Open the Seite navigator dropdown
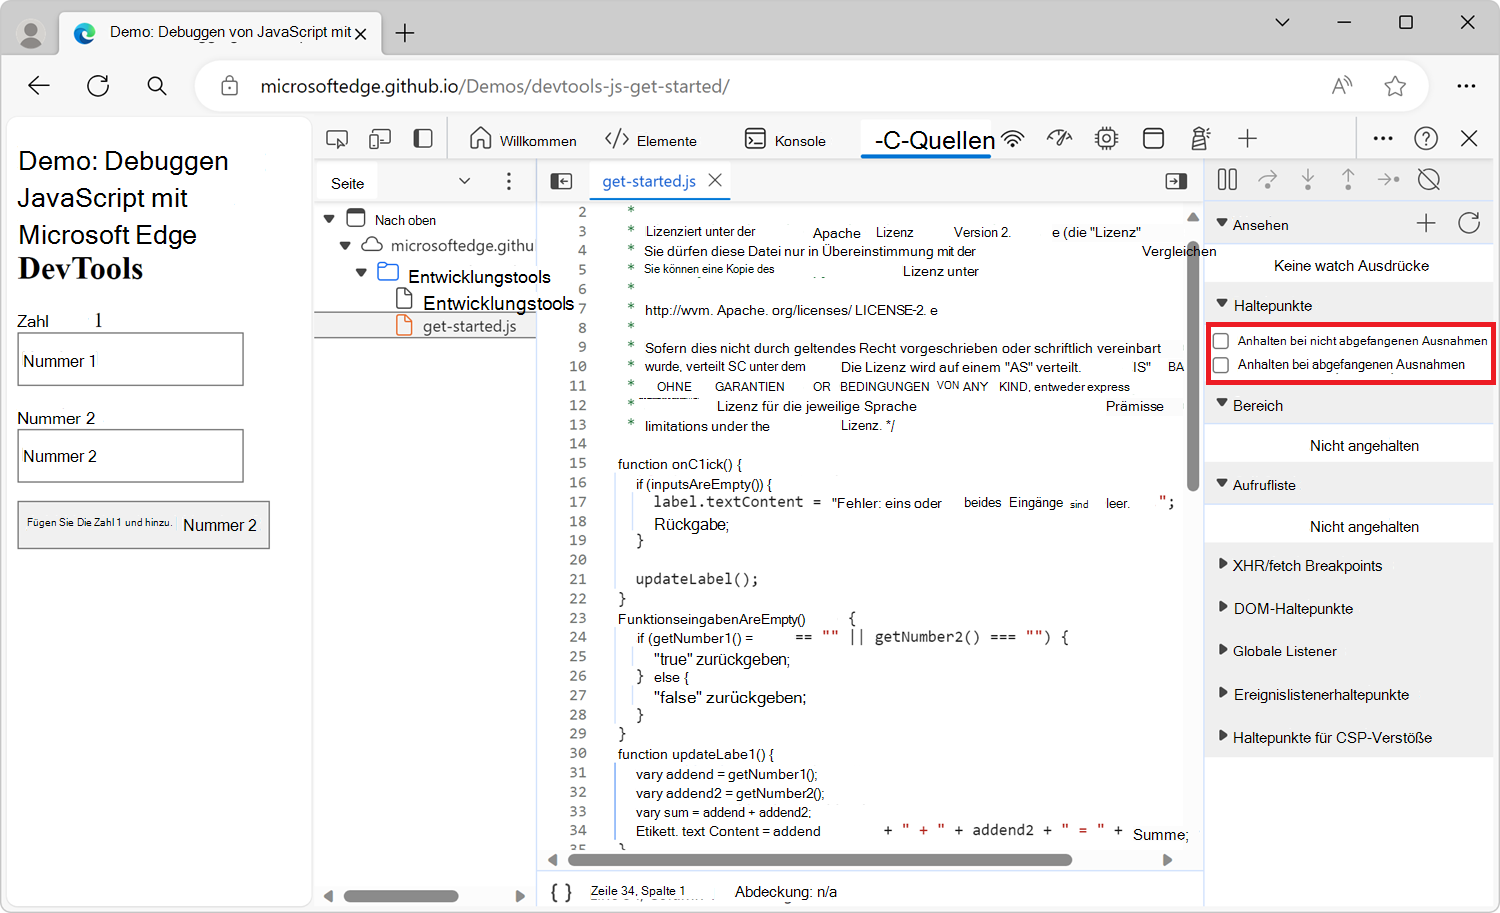 (464, 182)
